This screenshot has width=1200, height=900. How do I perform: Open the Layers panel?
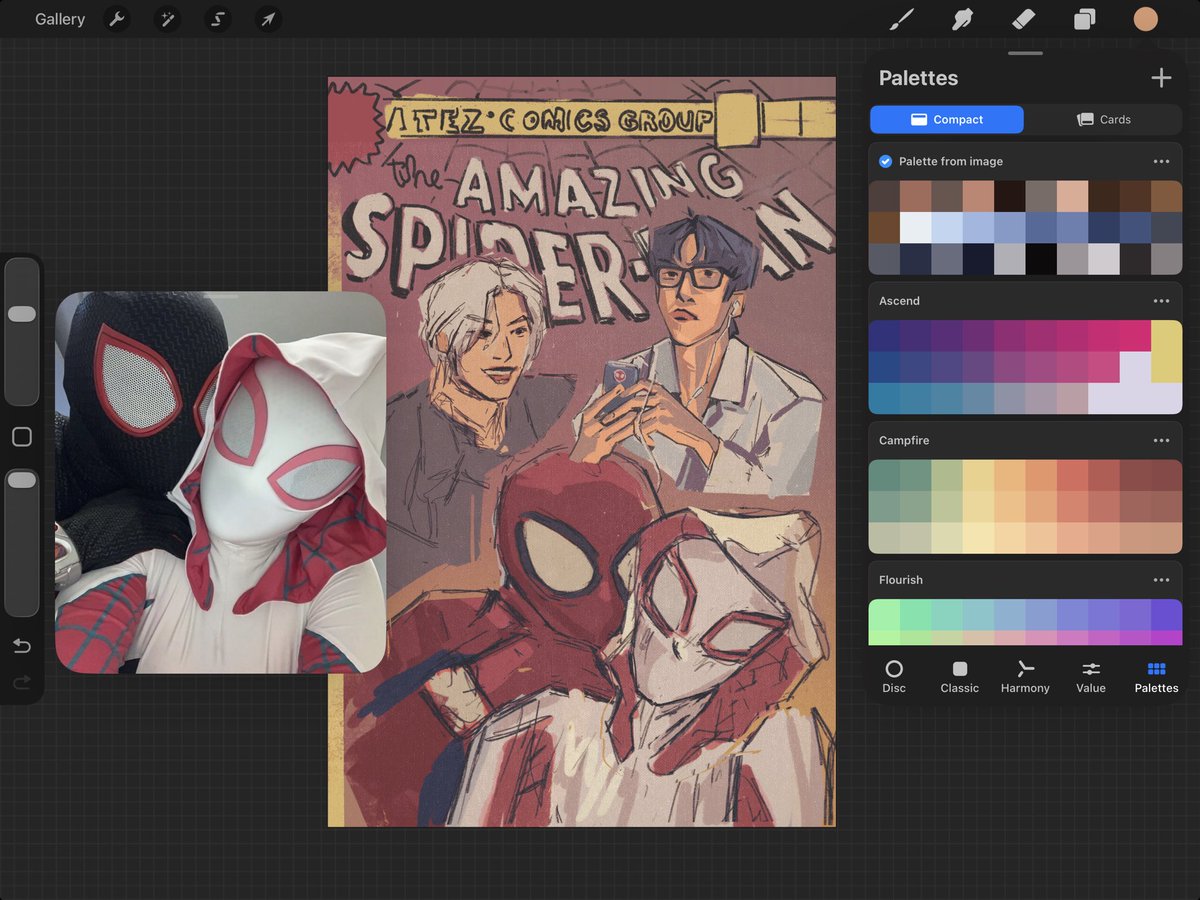1085,19
